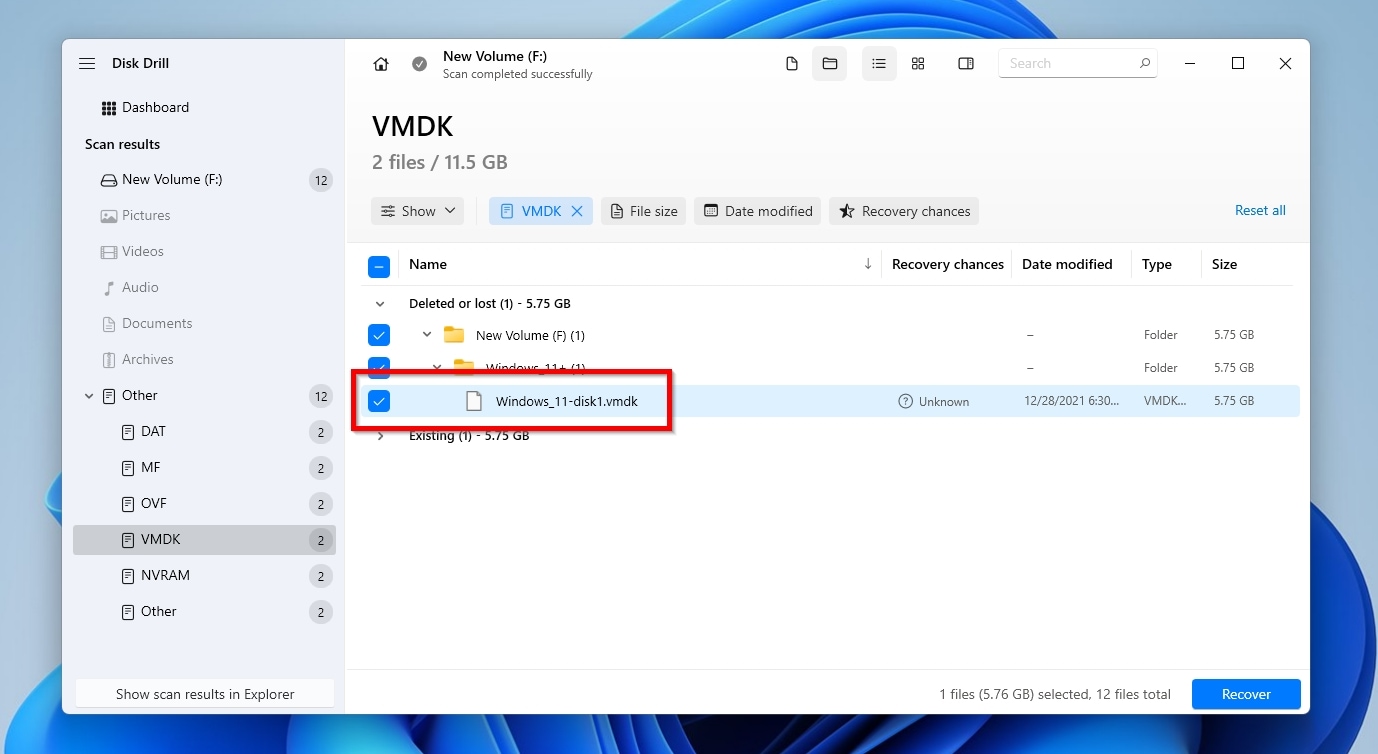Click the NVRAM sidebar file icon

[x=127, y=576]
